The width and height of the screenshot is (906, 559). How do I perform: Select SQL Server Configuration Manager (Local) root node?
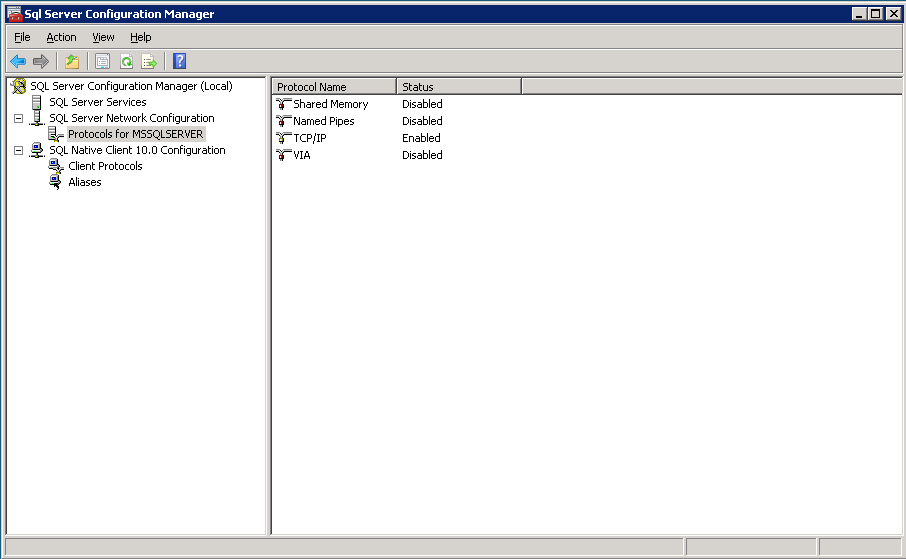(x=131, y=86)
